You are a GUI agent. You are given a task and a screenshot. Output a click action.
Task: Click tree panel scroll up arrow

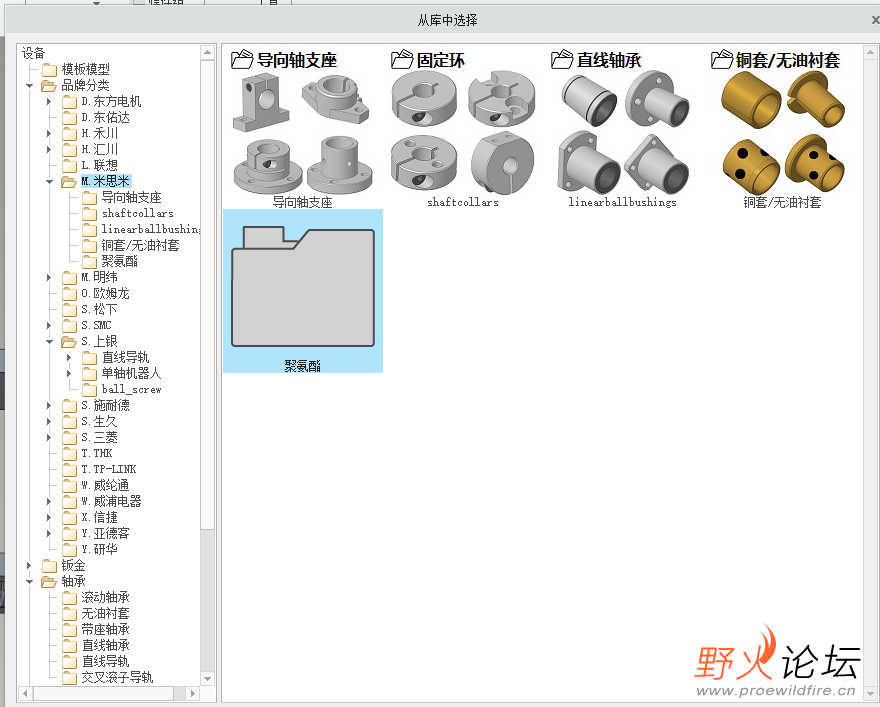pos(208,52)
